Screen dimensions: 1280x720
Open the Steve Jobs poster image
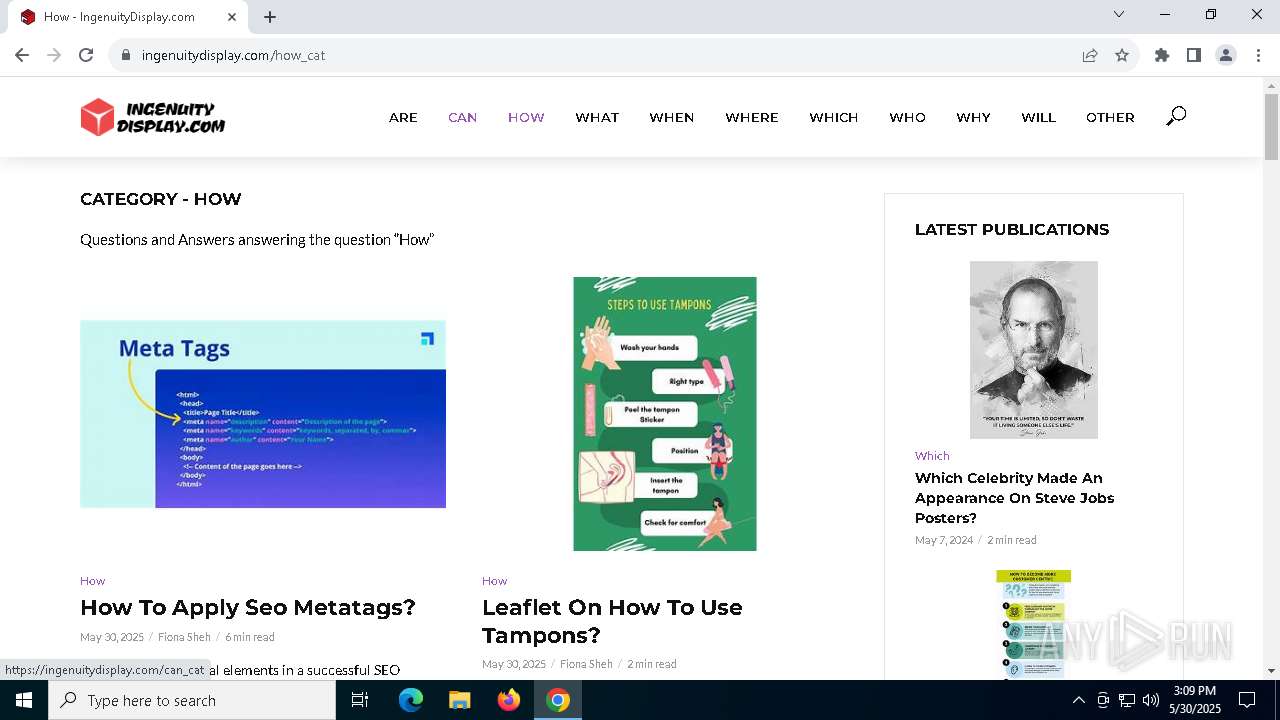point(1034,350)
